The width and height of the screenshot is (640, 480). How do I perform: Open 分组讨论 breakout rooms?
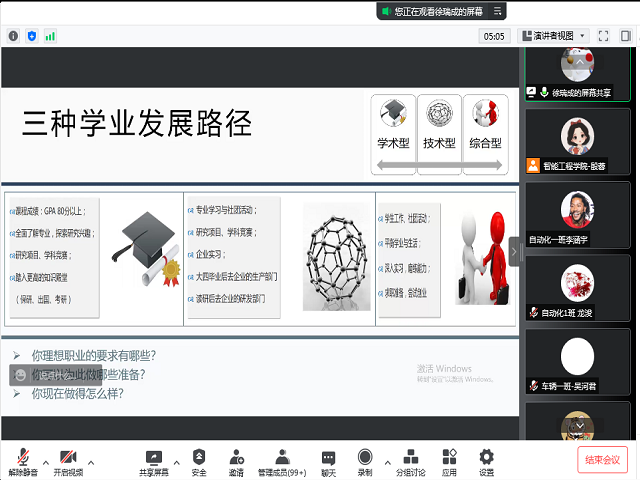(x=410, y=460)
